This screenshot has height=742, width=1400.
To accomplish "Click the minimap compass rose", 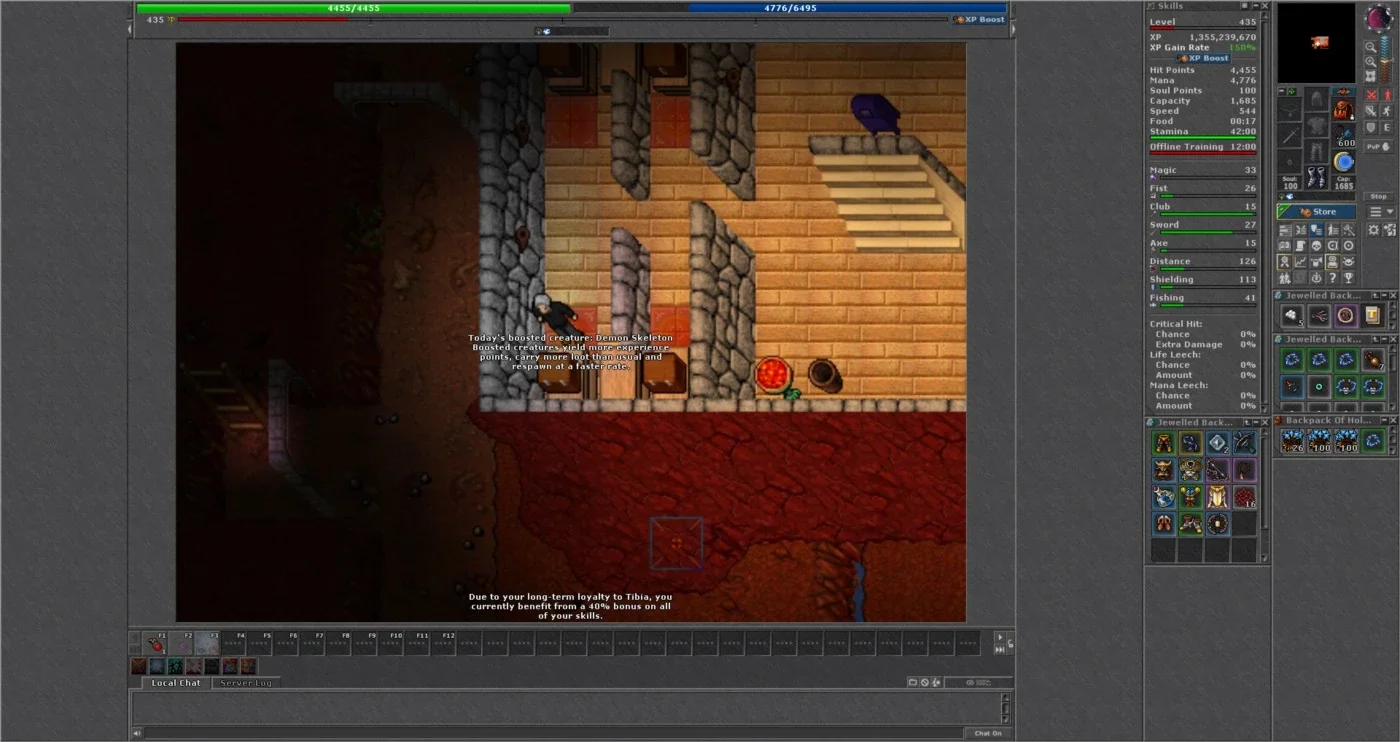I will [1378, 18].
